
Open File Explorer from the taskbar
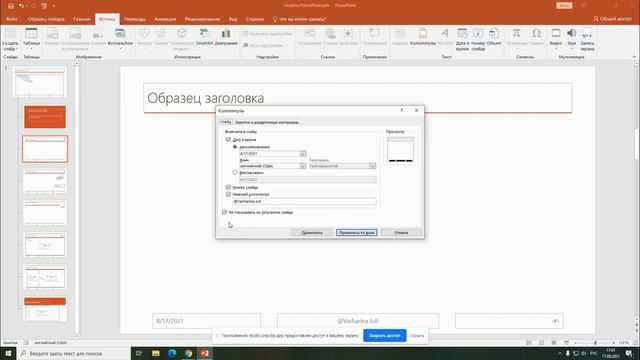coord(156,353)
